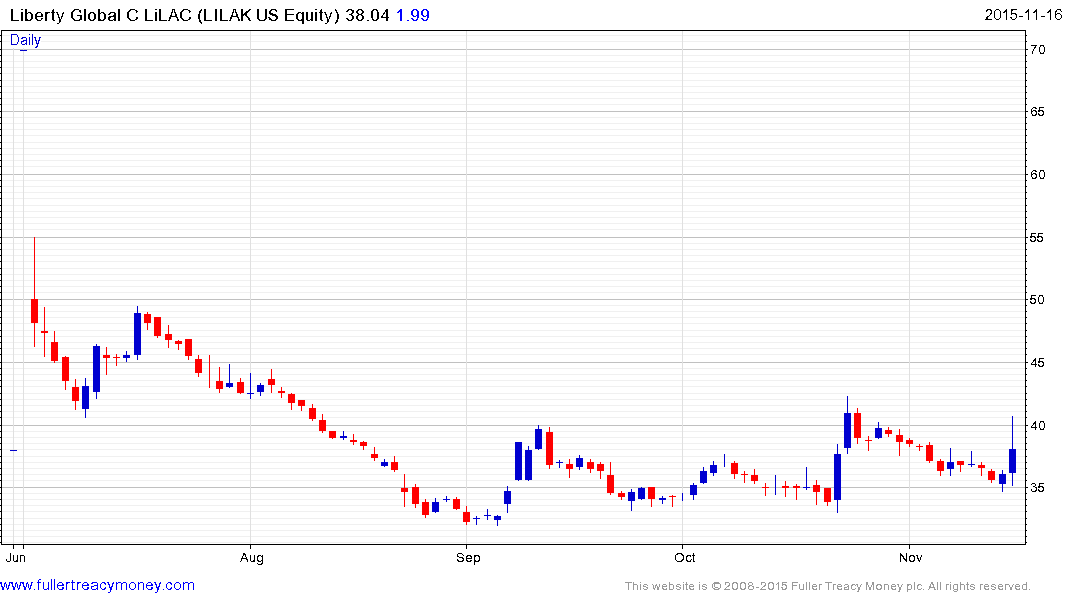Click the 45 price axis label
1075x600 pixels.
1037,363
